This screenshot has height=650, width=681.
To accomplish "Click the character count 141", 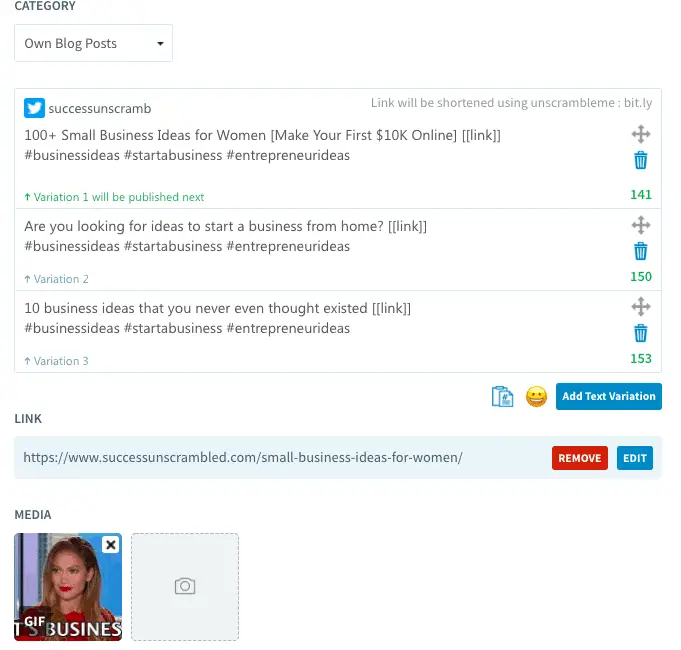I will click(641, 195).
